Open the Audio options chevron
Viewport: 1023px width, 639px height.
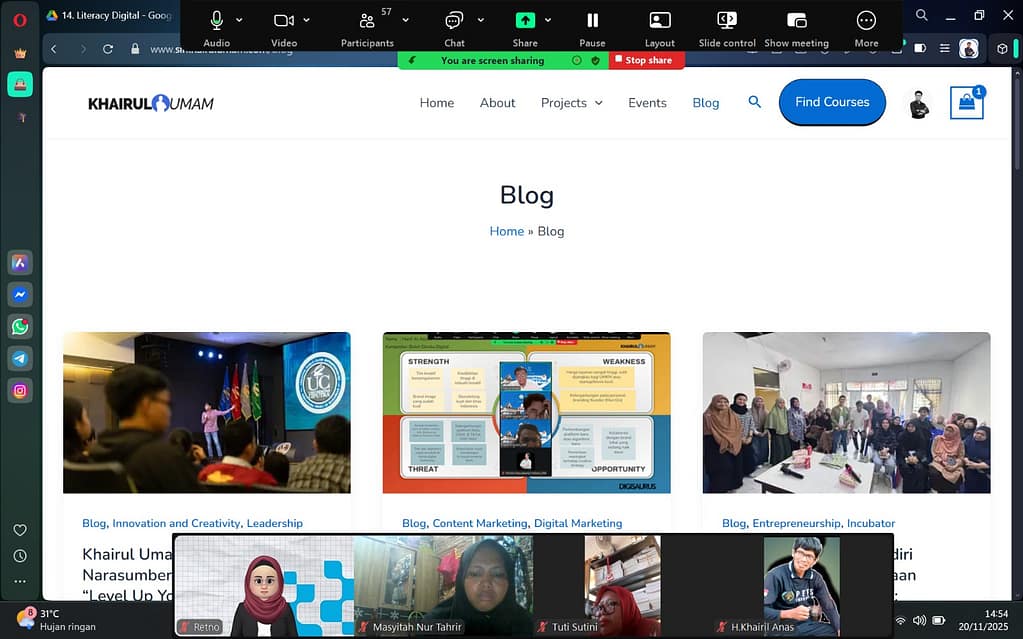239,20
